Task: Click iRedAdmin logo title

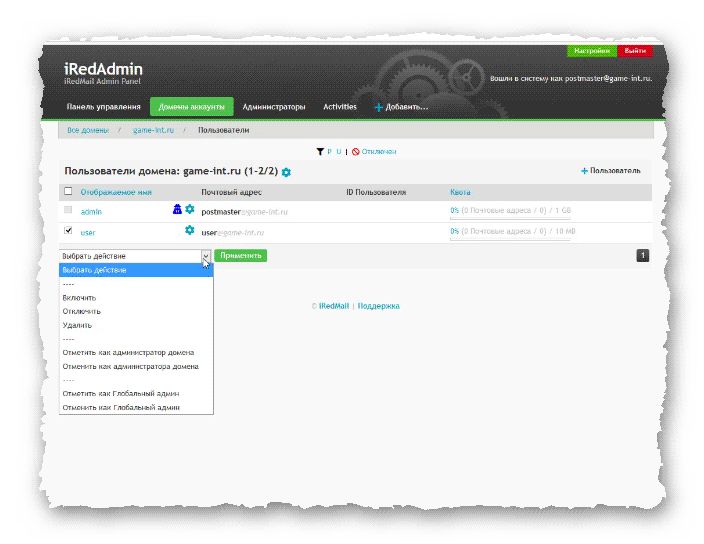Action: tap(103, 69)
